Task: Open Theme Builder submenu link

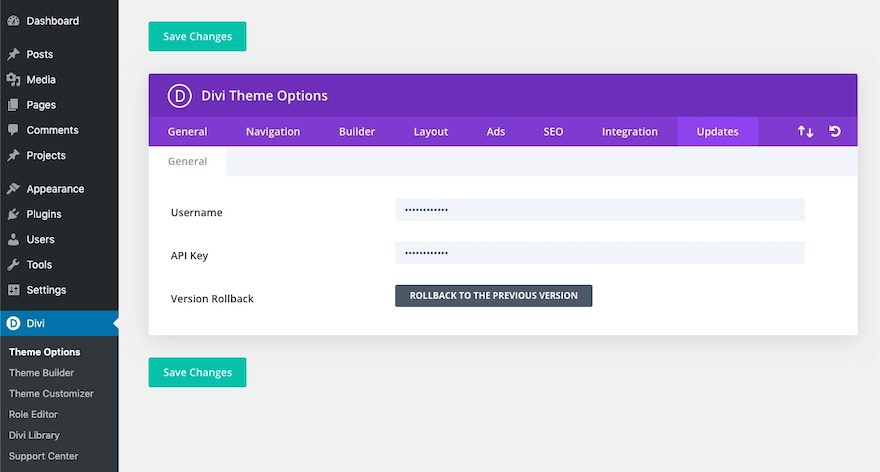Action: click(41, 373)
